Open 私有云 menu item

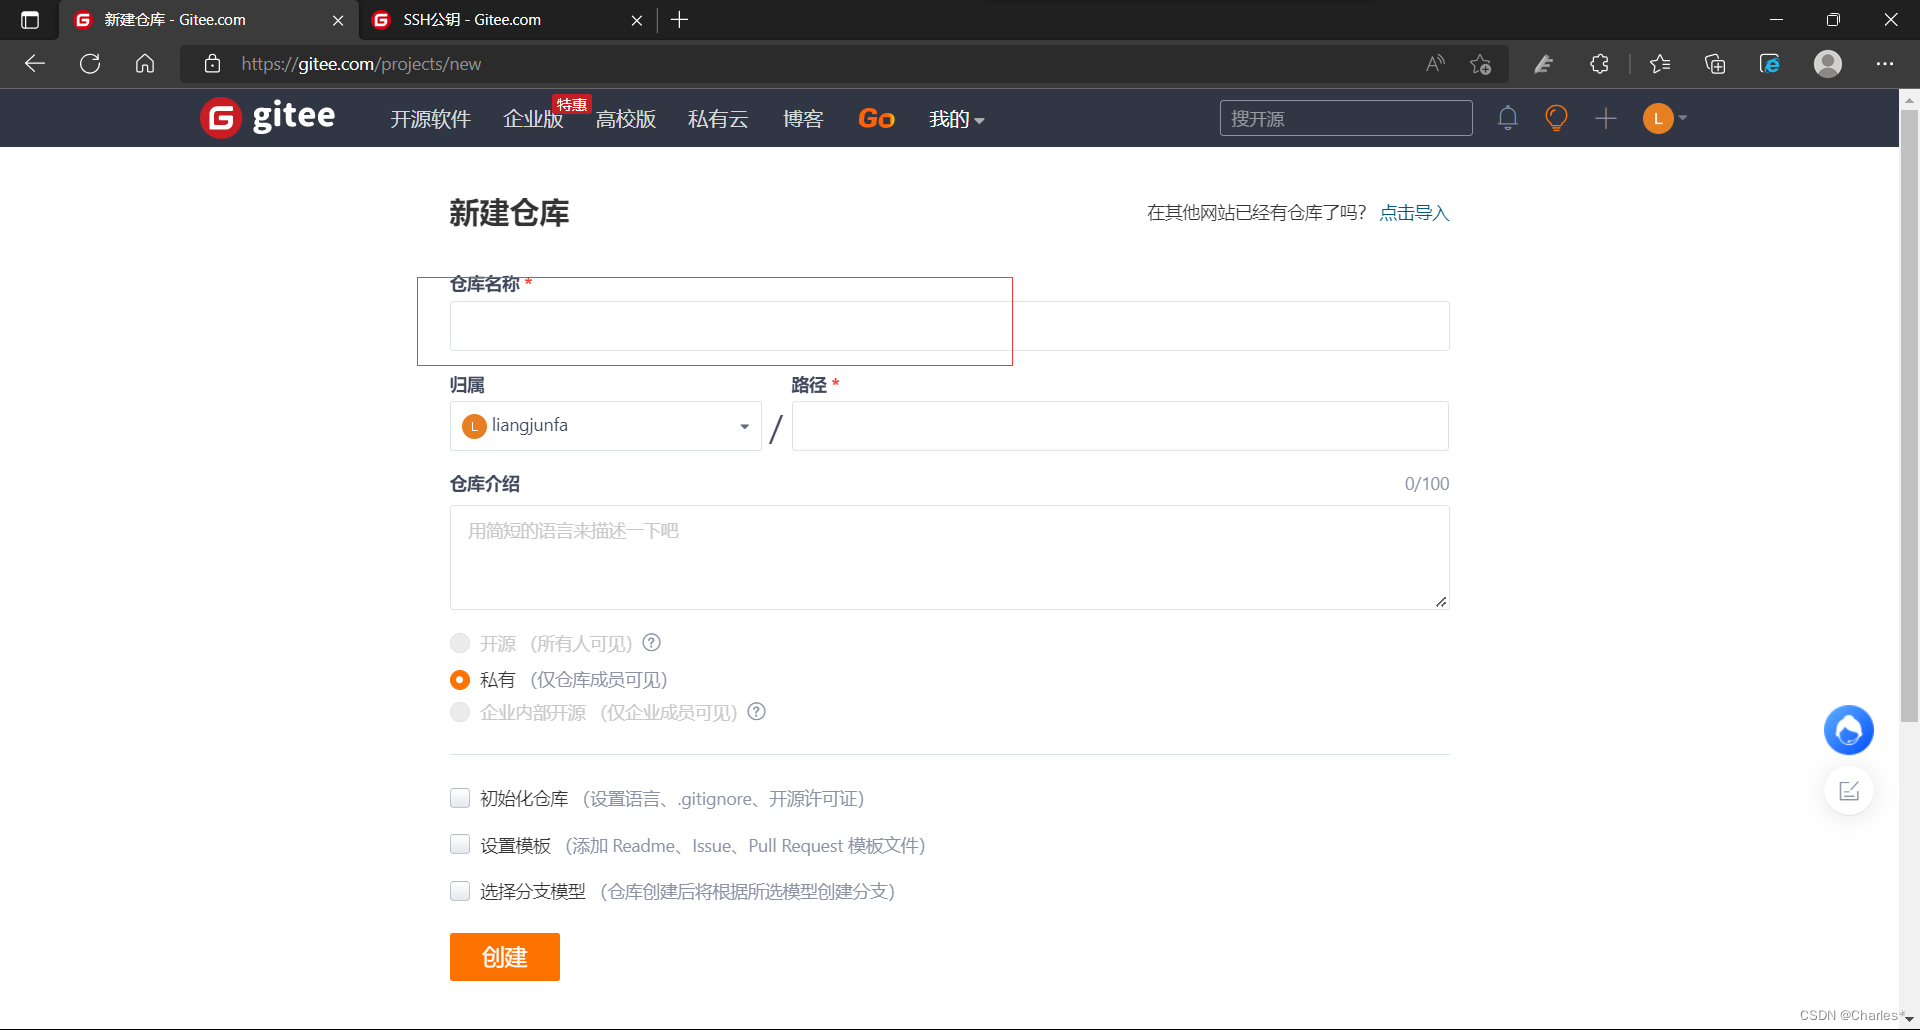click(x=718, y=119)
